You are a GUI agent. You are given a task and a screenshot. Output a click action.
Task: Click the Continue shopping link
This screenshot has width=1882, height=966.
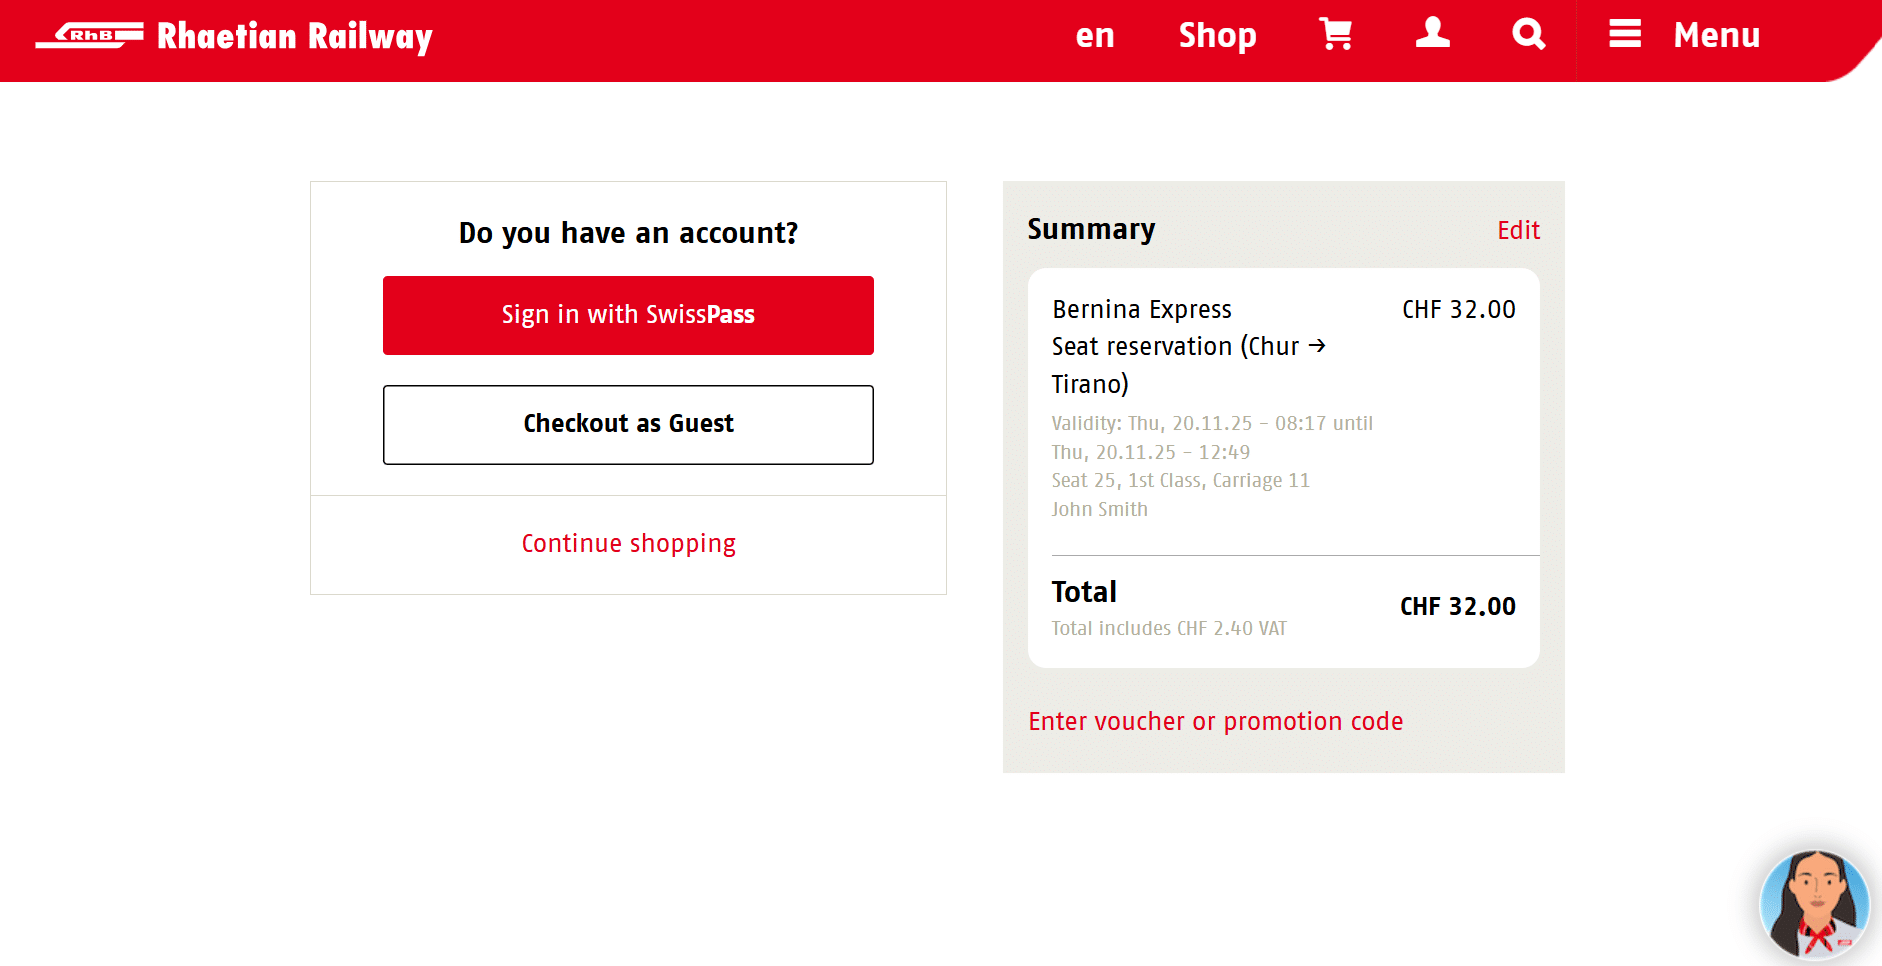(x=628, y=543)
